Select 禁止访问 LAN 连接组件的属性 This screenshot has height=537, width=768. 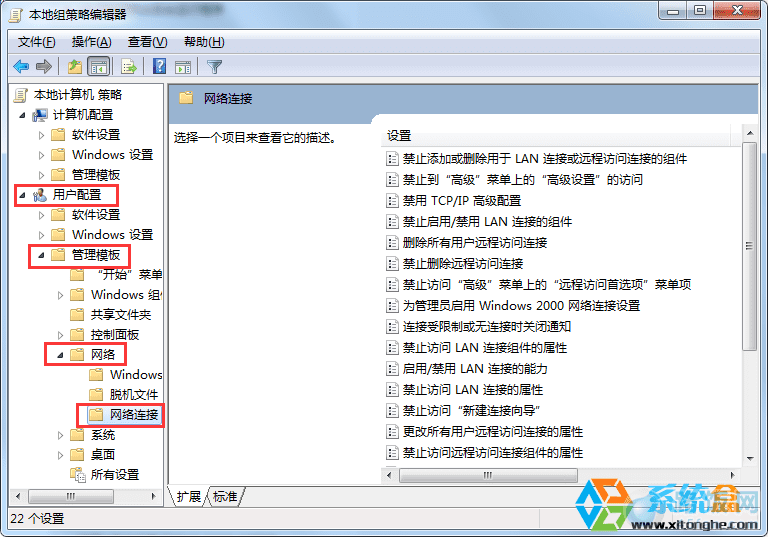484,348
